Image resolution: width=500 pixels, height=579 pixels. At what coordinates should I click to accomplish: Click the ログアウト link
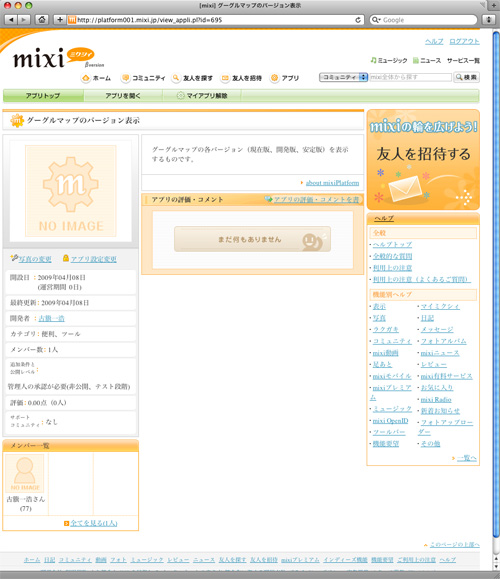point(464,41)
